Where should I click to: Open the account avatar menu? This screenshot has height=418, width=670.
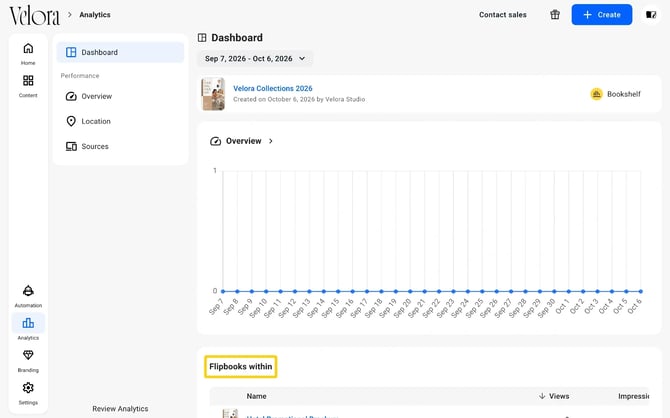pyautogui.click(x=651, y=15)
